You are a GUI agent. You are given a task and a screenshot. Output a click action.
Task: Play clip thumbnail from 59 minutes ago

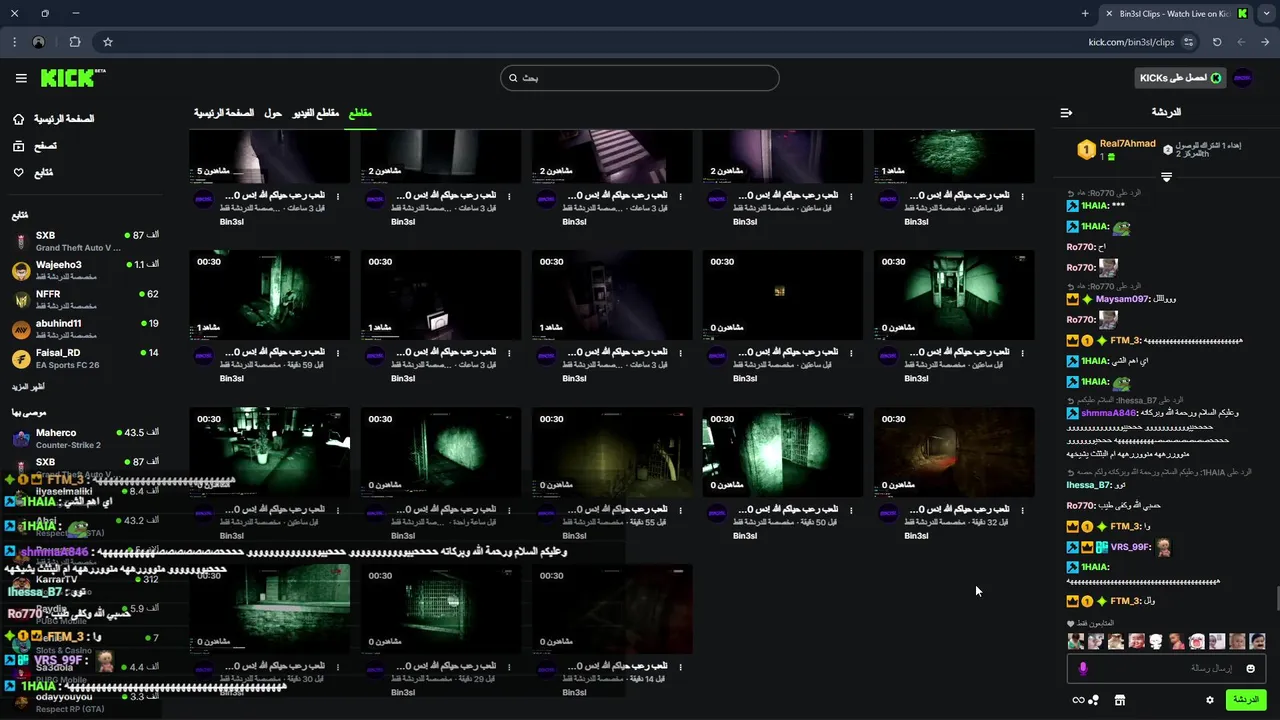point(270,295)
